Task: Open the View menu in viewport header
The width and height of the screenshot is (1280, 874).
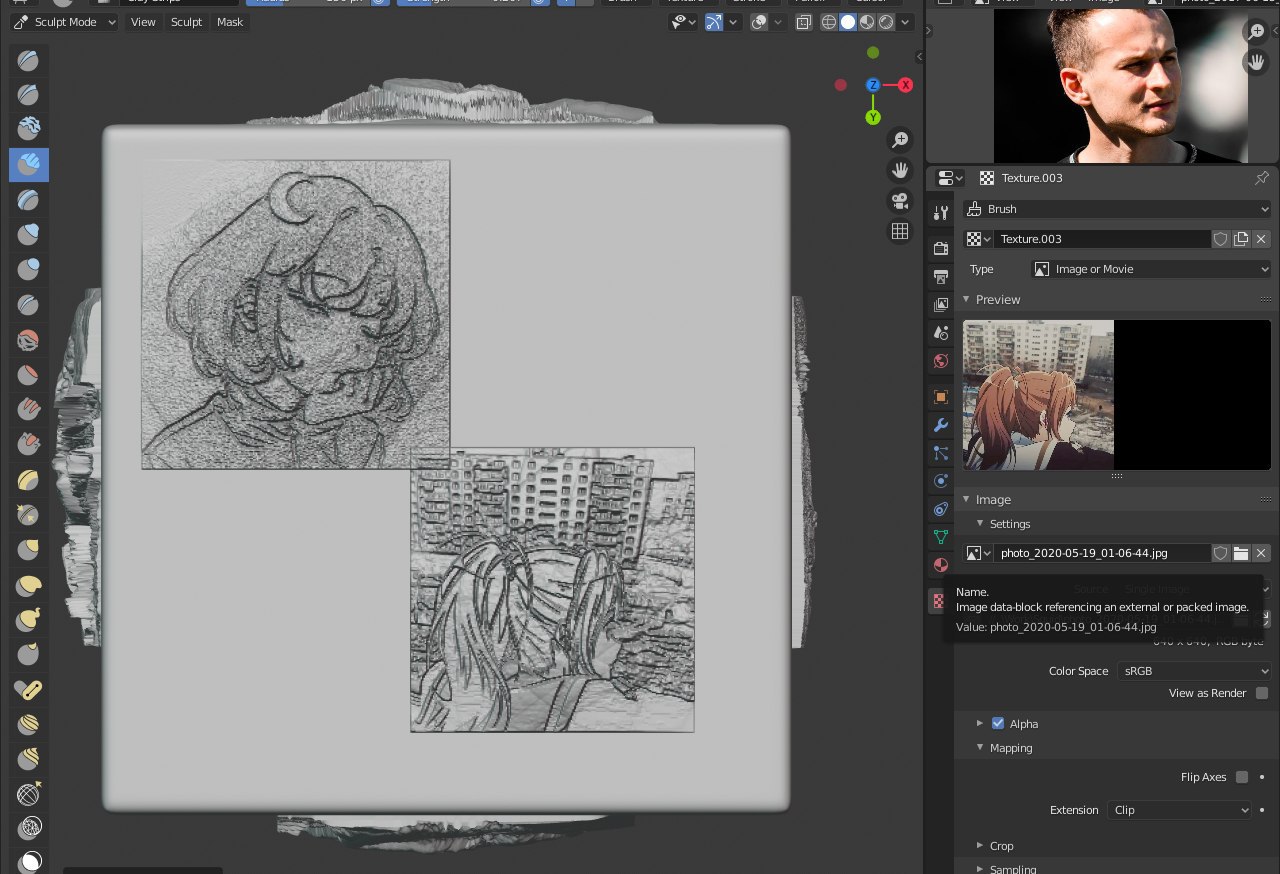Action: point(143,22)
